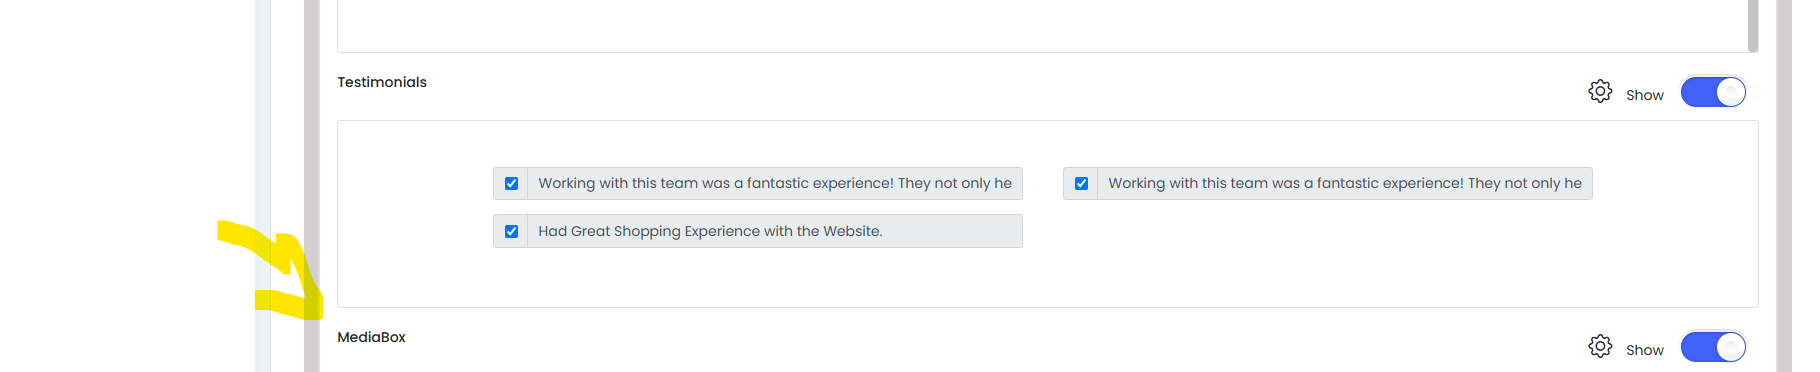Uncheck 'Had Great Shopping Experience' checkbox

[511, 231]
